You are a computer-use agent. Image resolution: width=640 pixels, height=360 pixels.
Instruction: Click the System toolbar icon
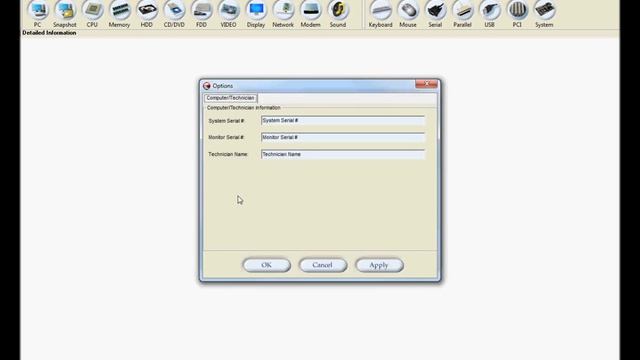pos(544,11)
